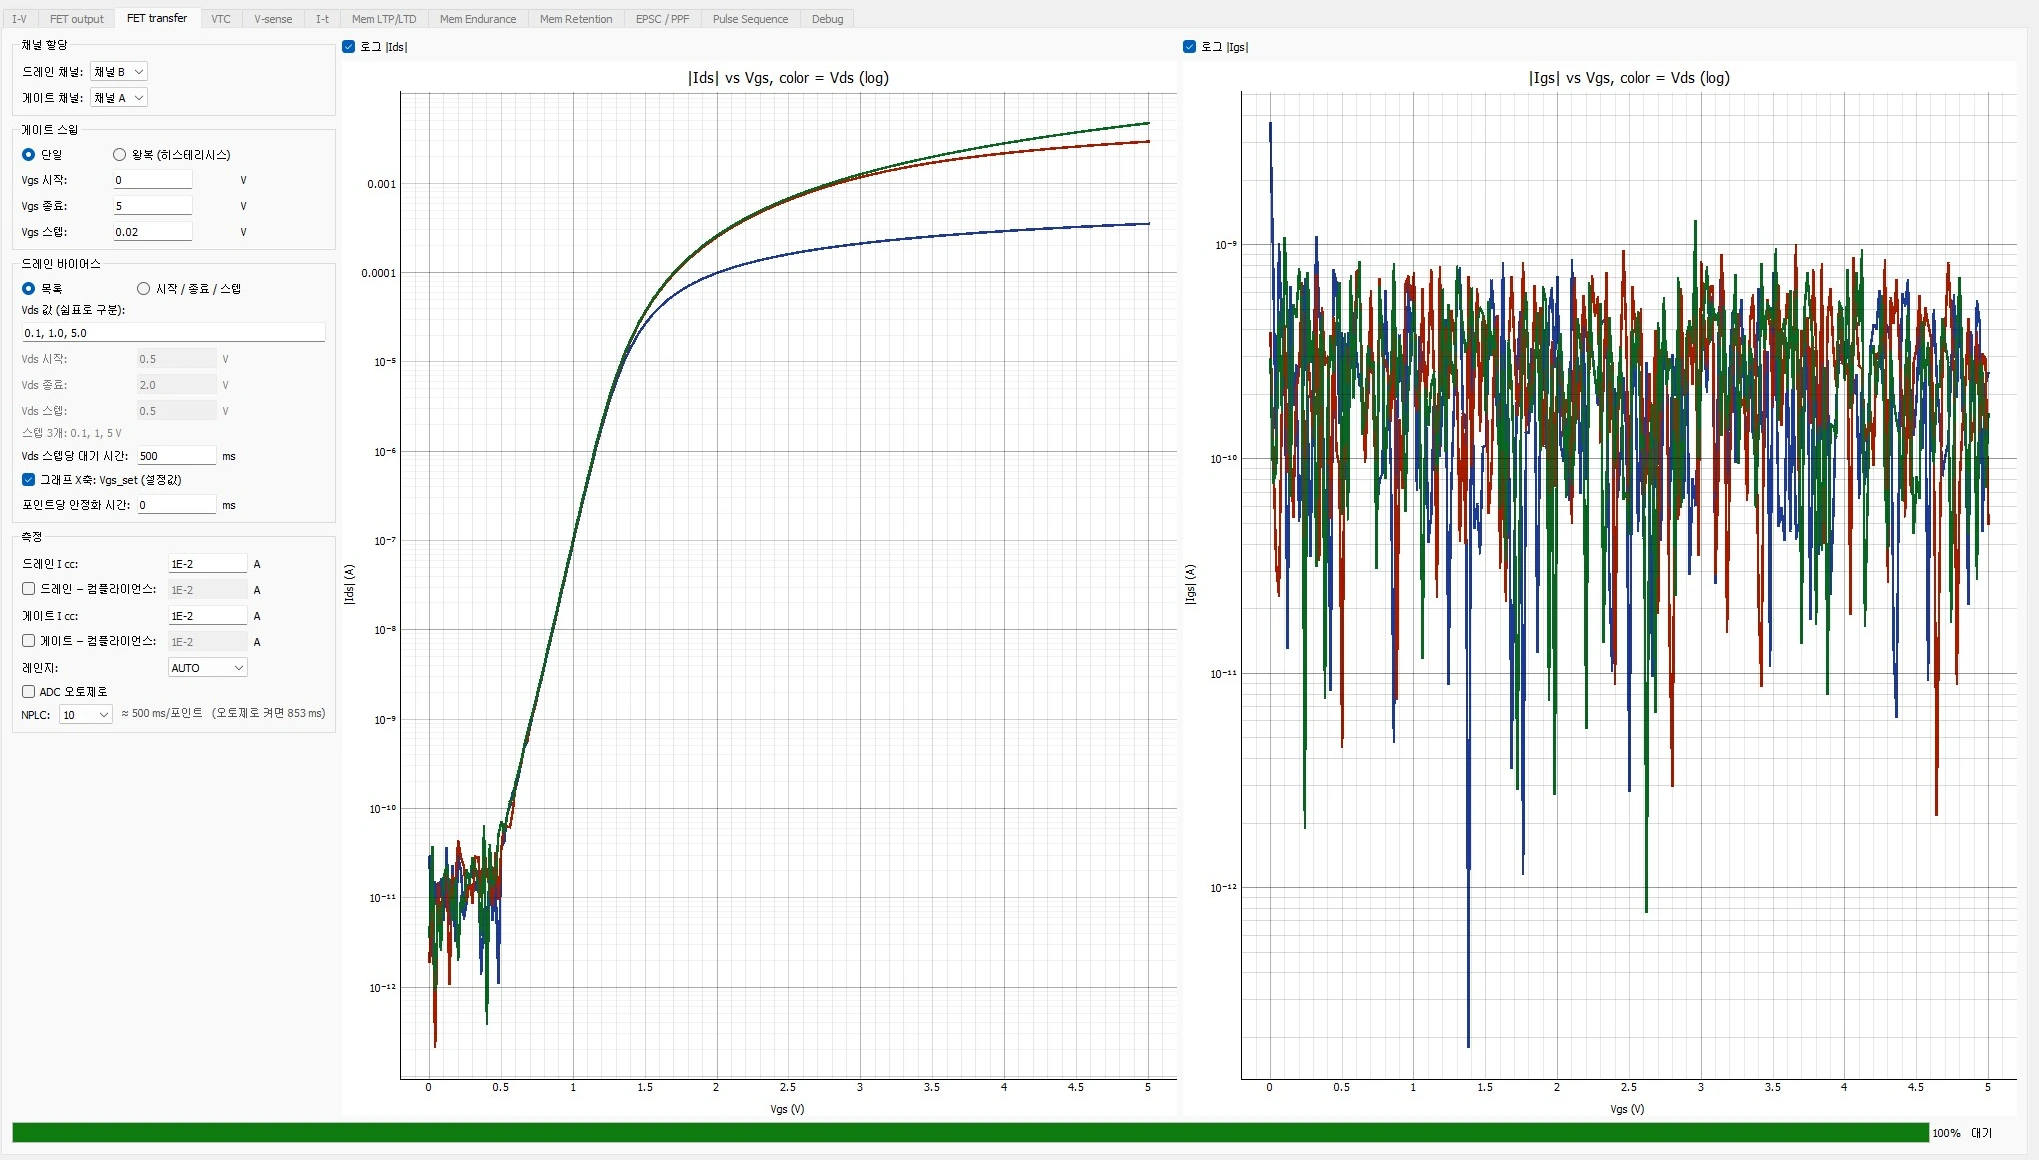Select the round-trip hysteresis radio (왕복)
This screenshot has width=2039, height=1160.
click(x=172, y=155)
